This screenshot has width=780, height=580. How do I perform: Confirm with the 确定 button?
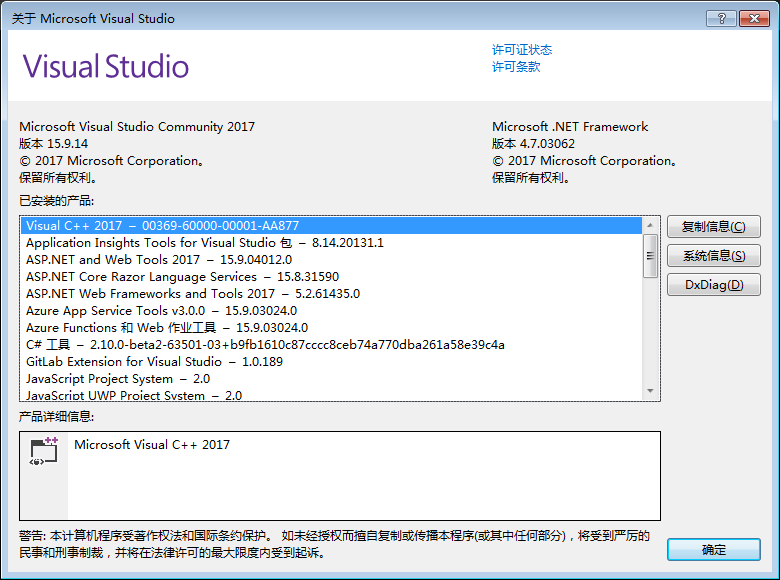pos(713,550)
